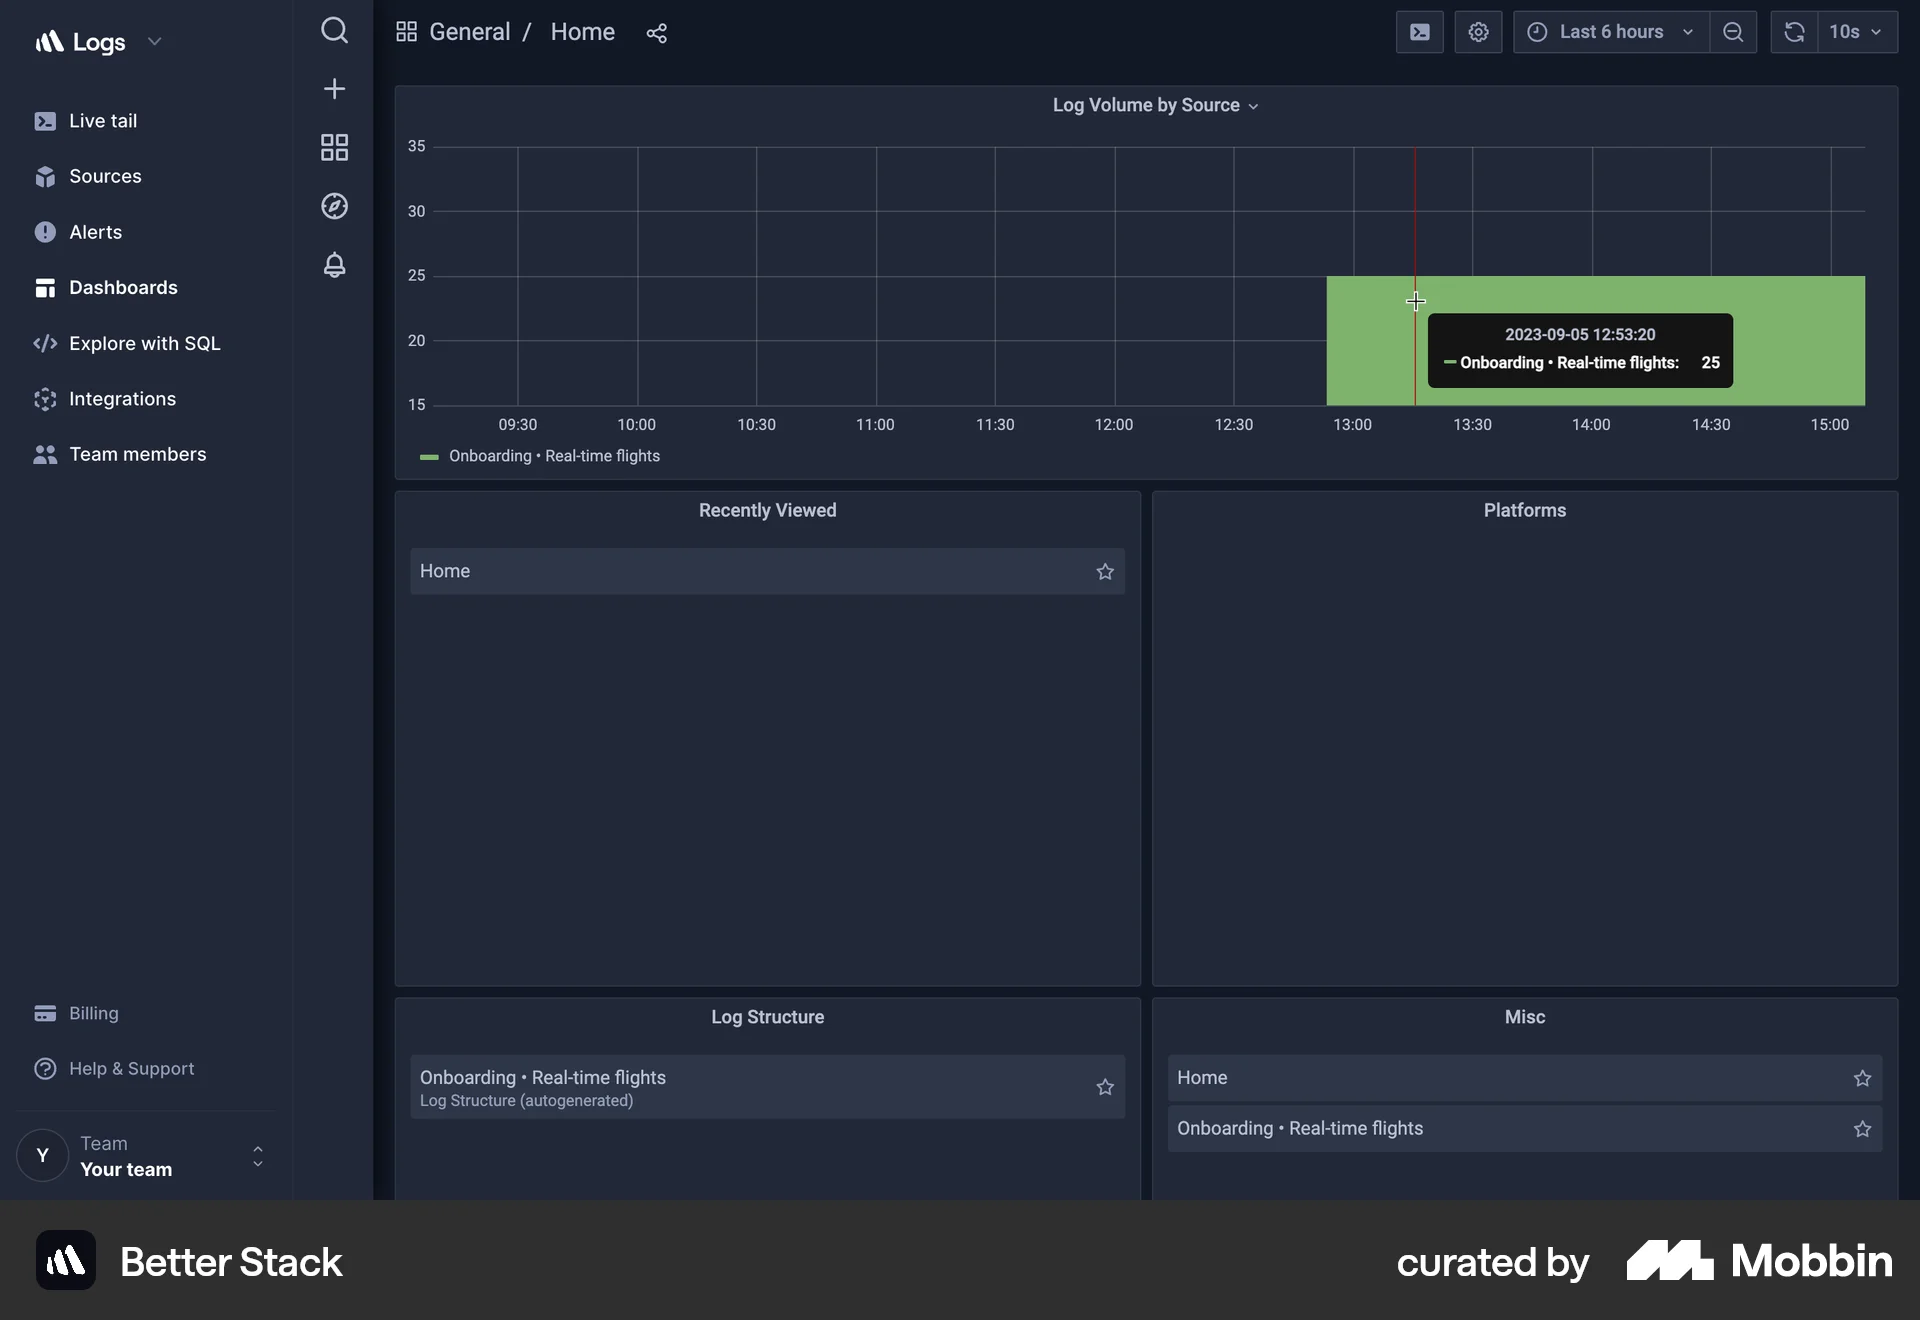Open the Billing page
1920x1320 pixels.
coord(94,1014)
